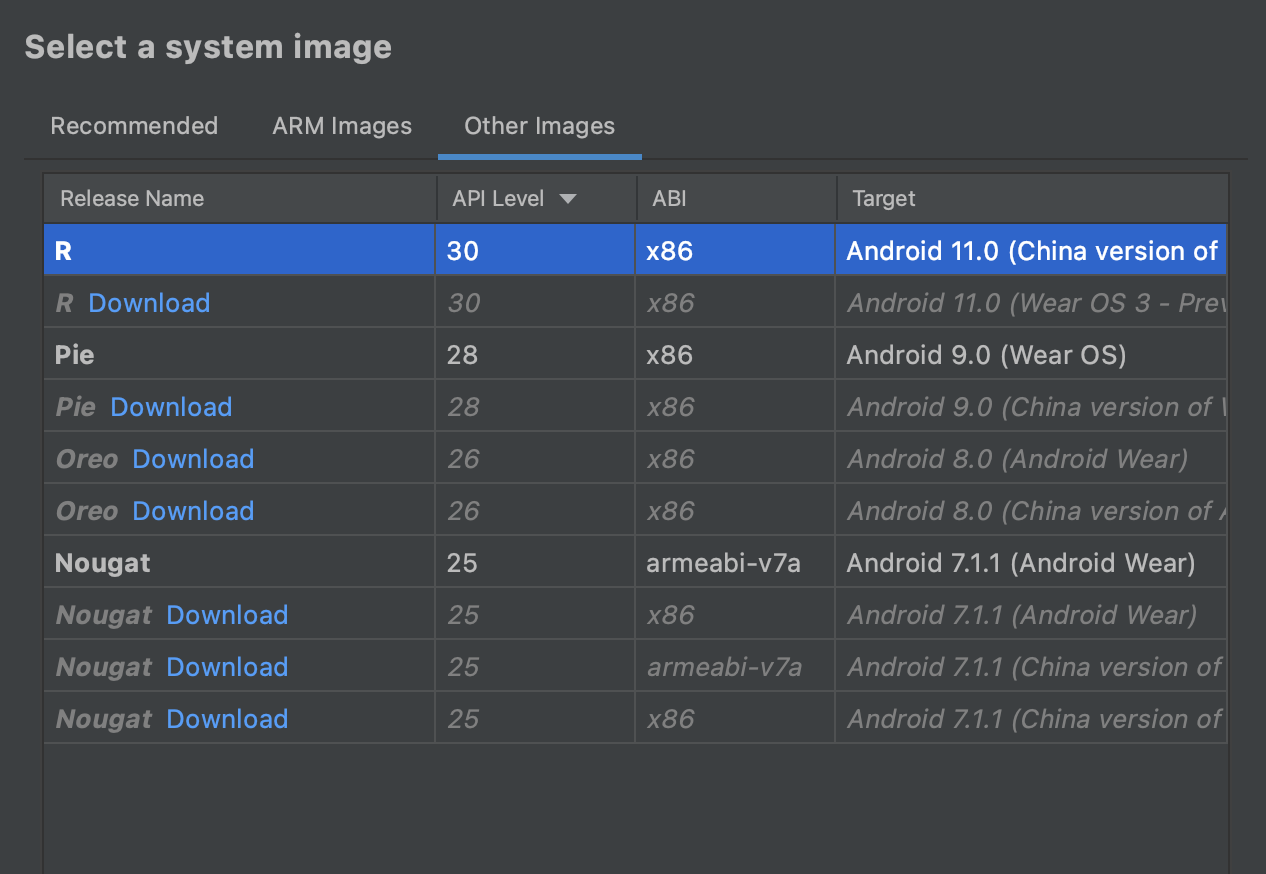Viewport: 1266px width, 874px height.
Task: Download Nougat armeabi-v7a China version image
Action: [x=227, y=667]
